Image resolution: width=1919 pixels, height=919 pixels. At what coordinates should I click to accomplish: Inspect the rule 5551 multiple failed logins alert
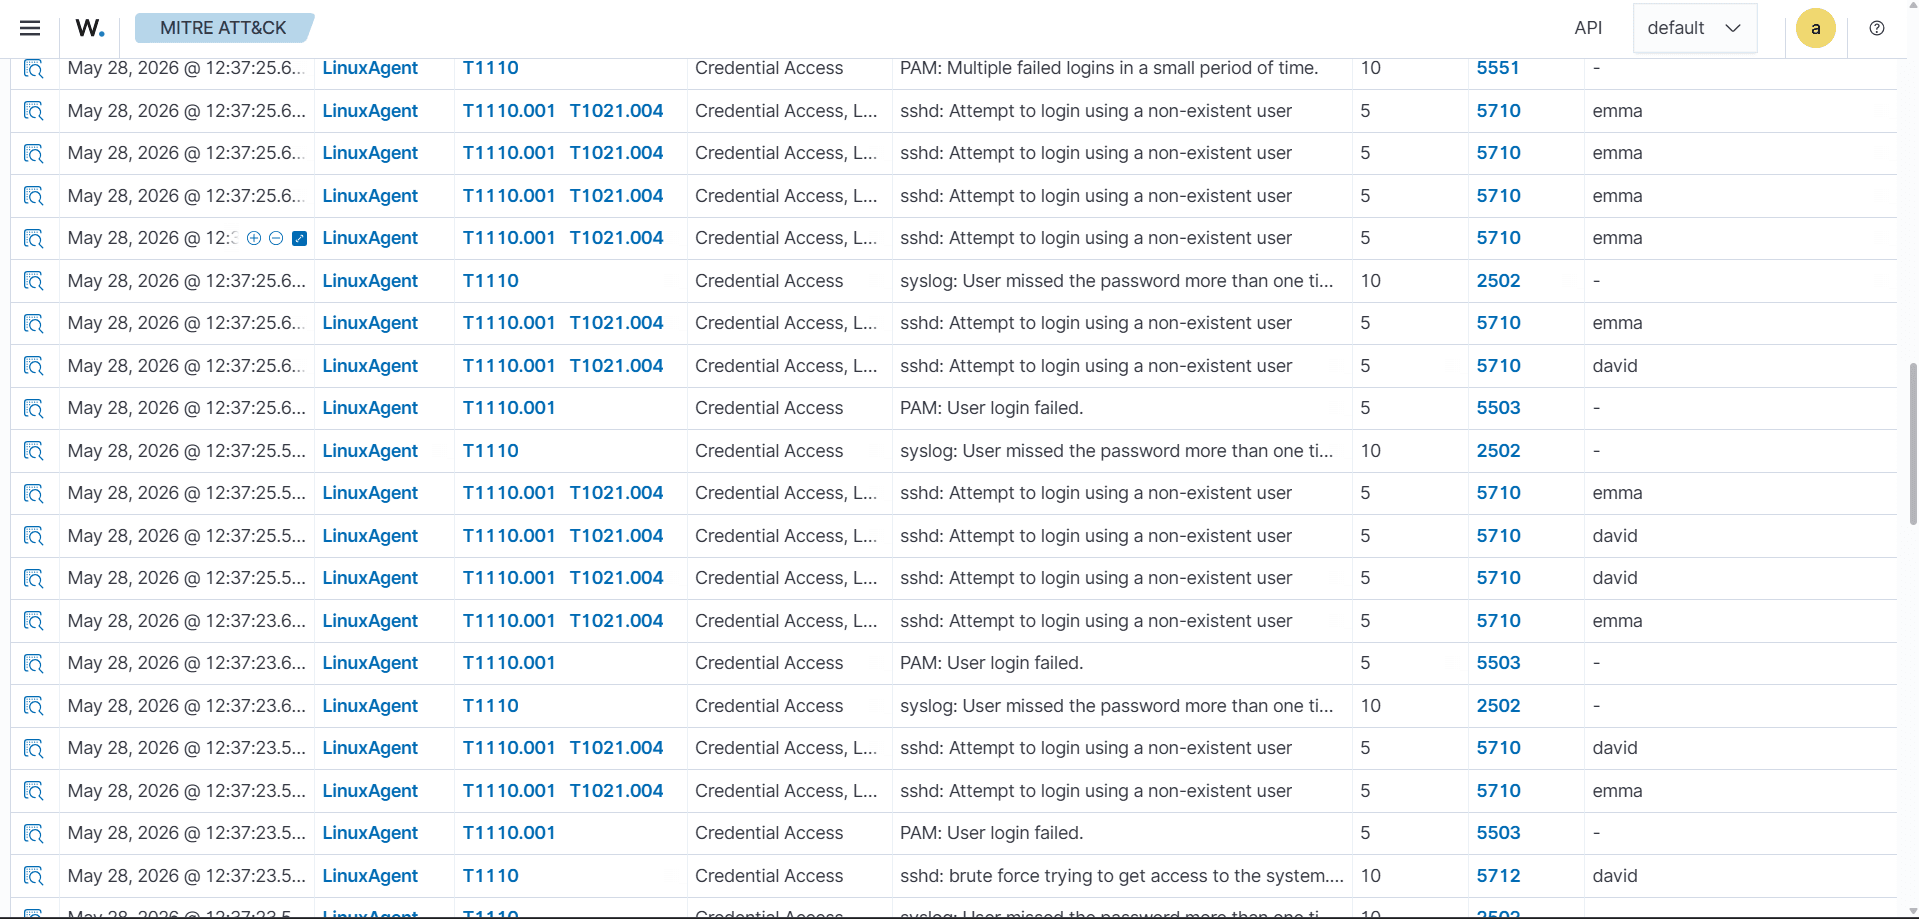[x=34, y=68]
